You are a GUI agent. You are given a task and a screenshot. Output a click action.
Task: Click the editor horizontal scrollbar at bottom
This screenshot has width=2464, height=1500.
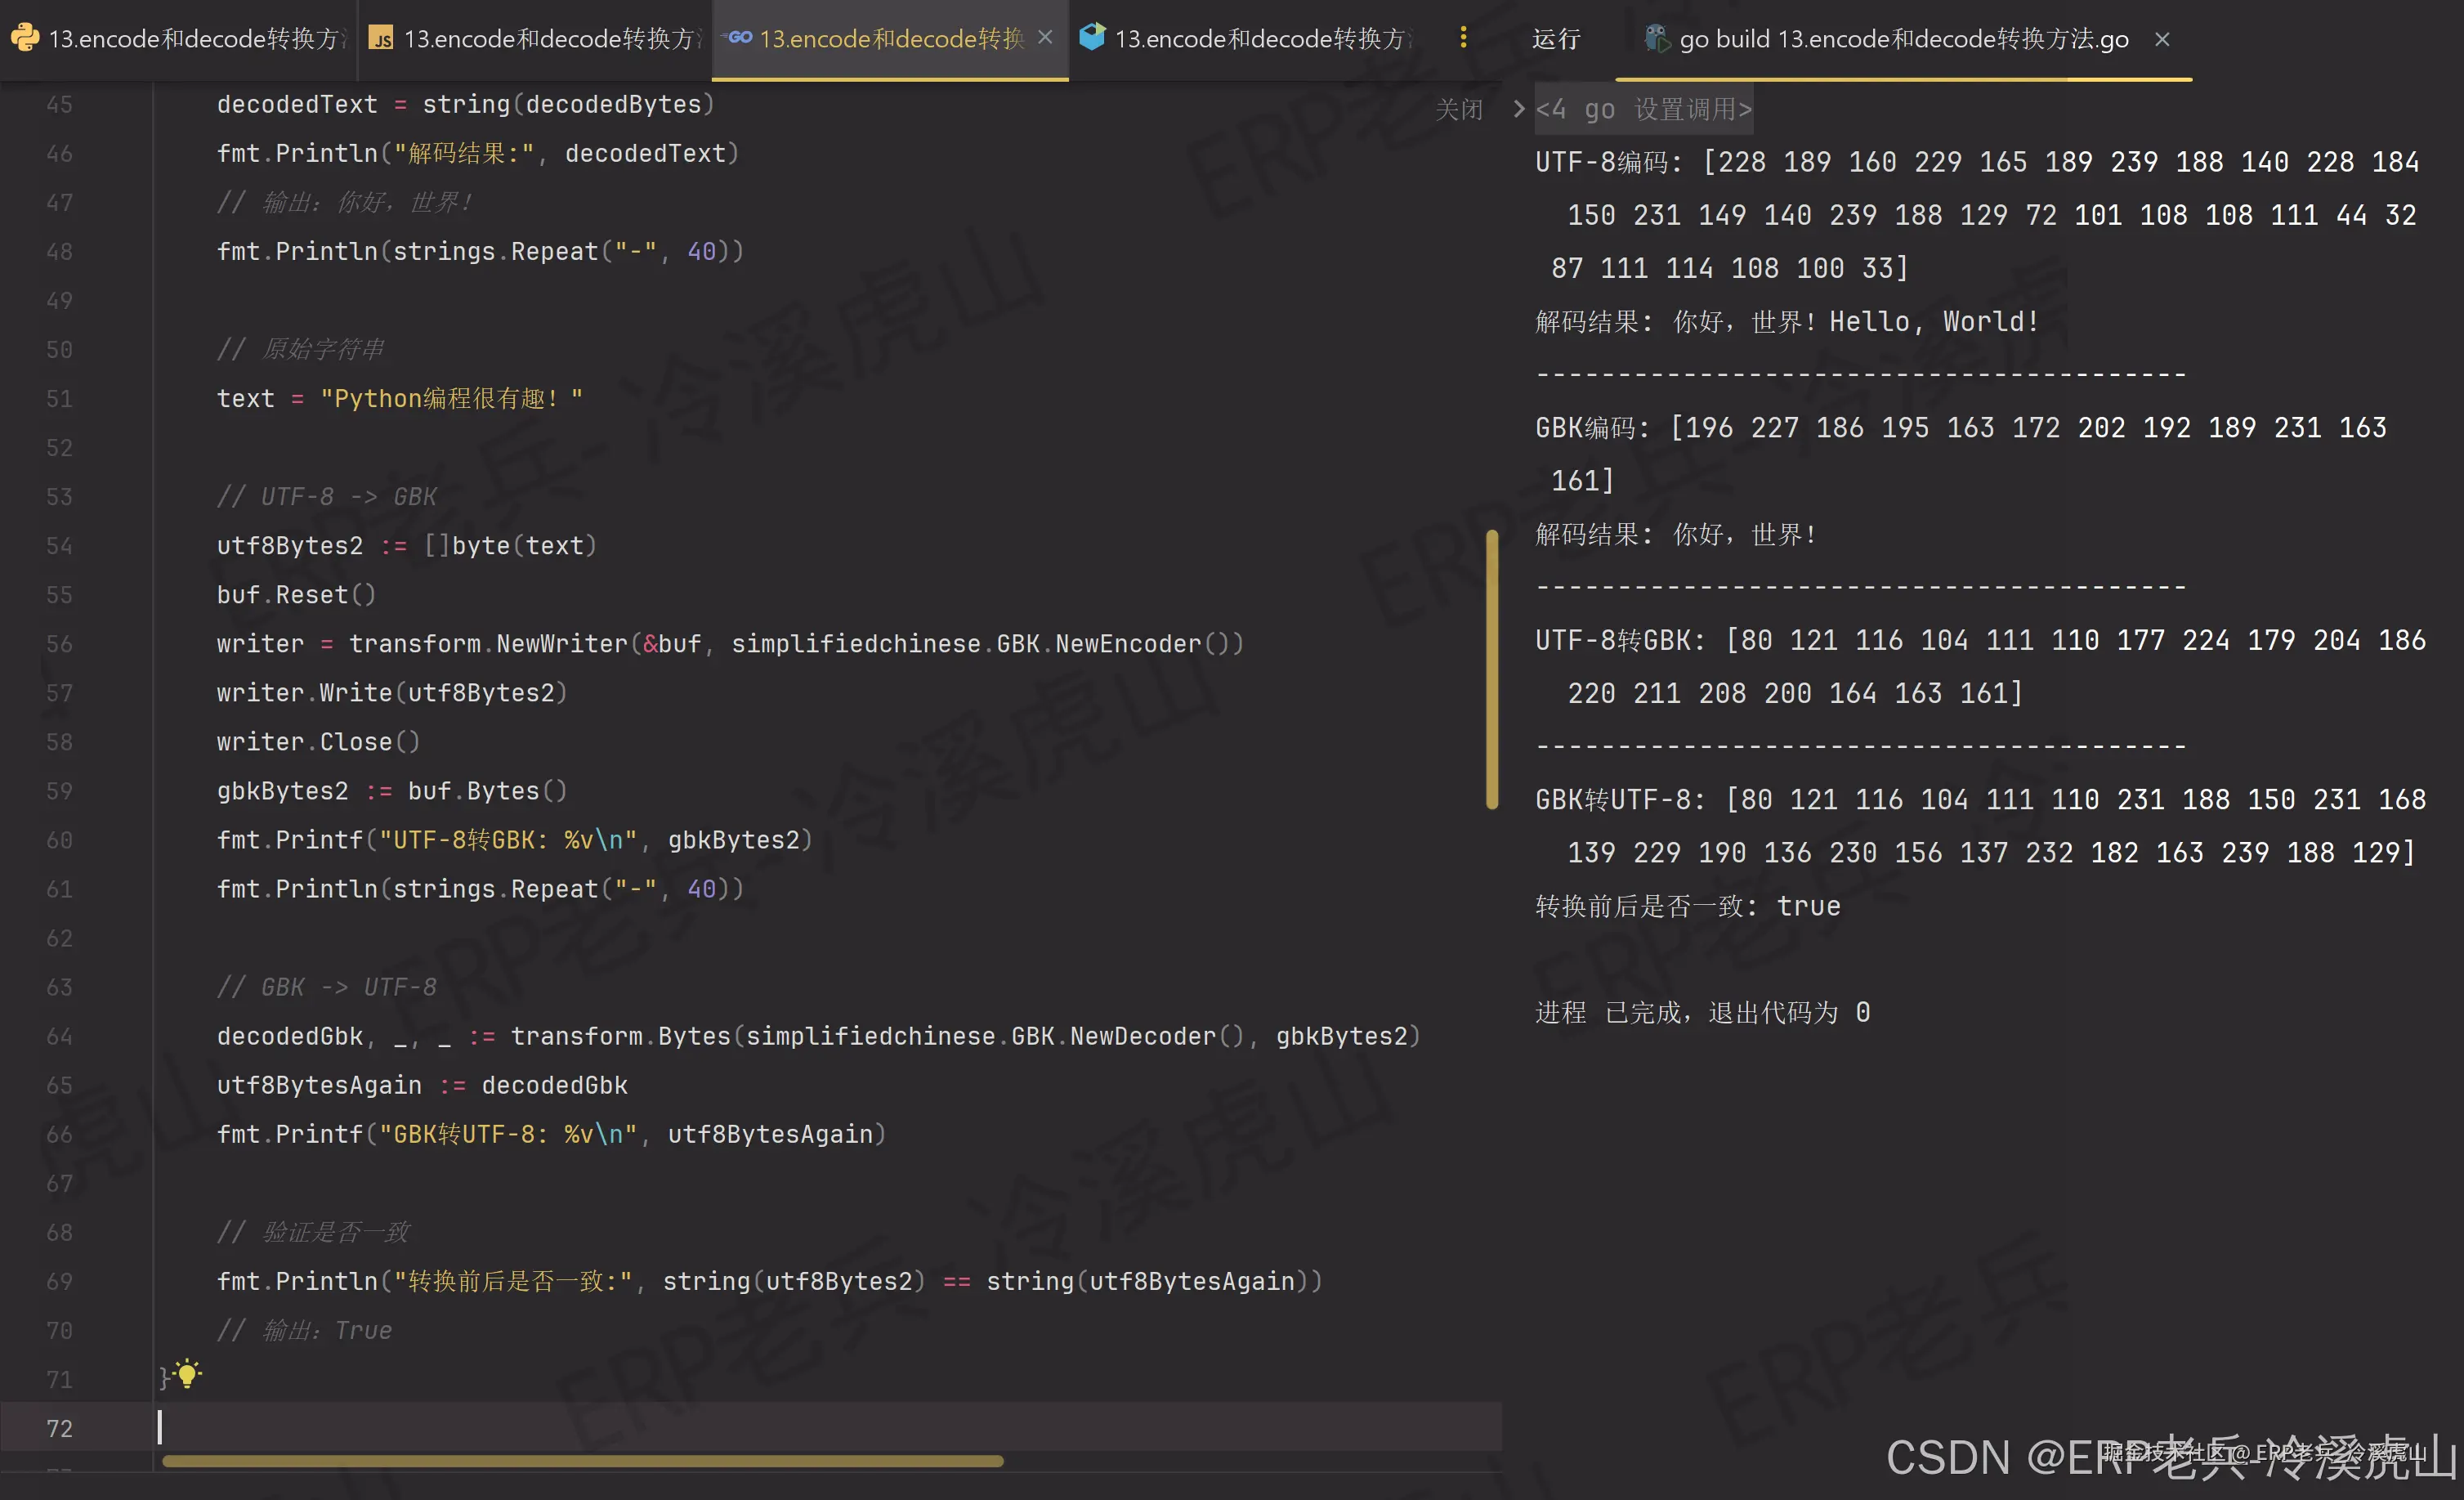pos(582,1461)
